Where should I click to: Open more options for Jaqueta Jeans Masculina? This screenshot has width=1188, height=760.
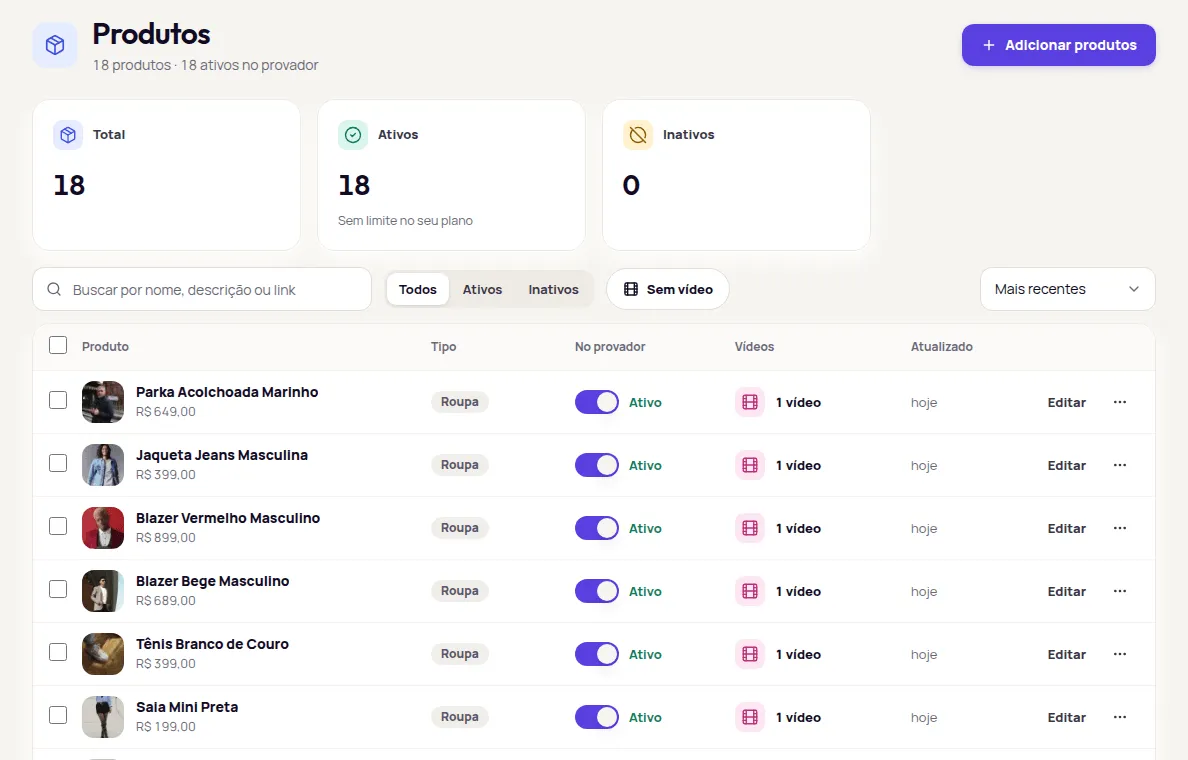coord(1120,465)
